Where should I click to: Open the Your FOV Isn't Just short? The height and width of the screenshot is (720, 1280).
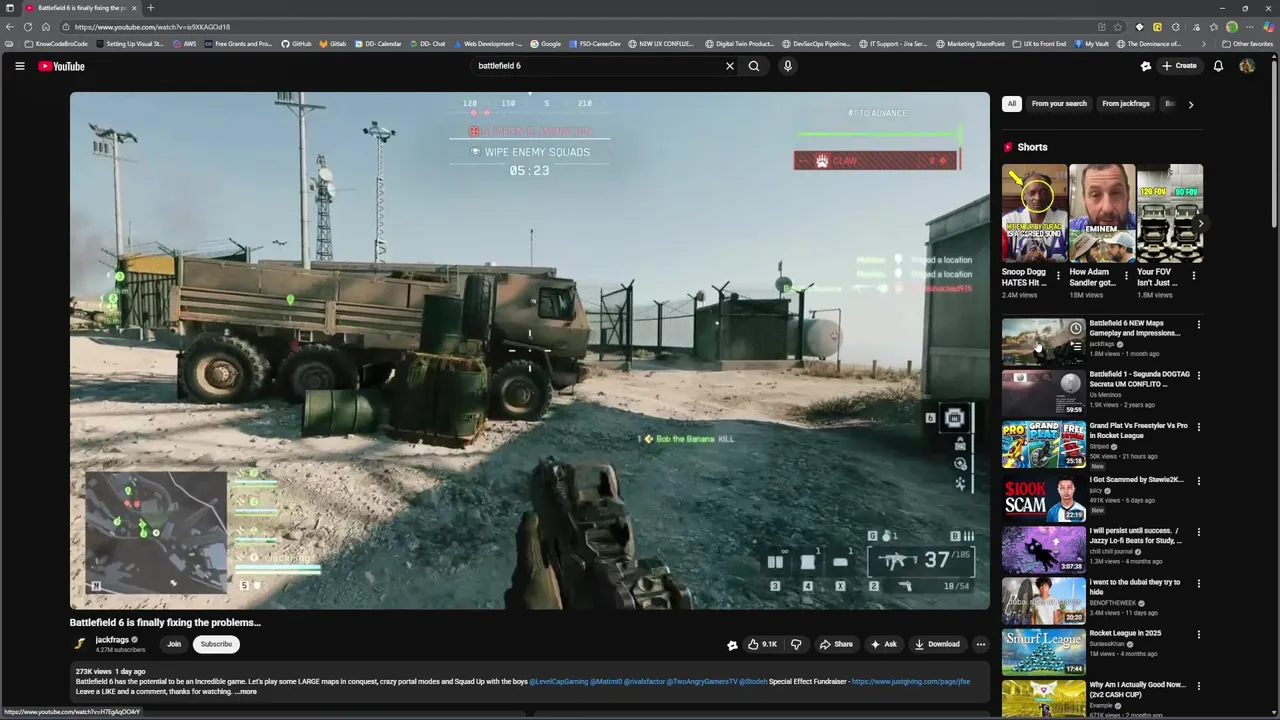pos(1169,213)
